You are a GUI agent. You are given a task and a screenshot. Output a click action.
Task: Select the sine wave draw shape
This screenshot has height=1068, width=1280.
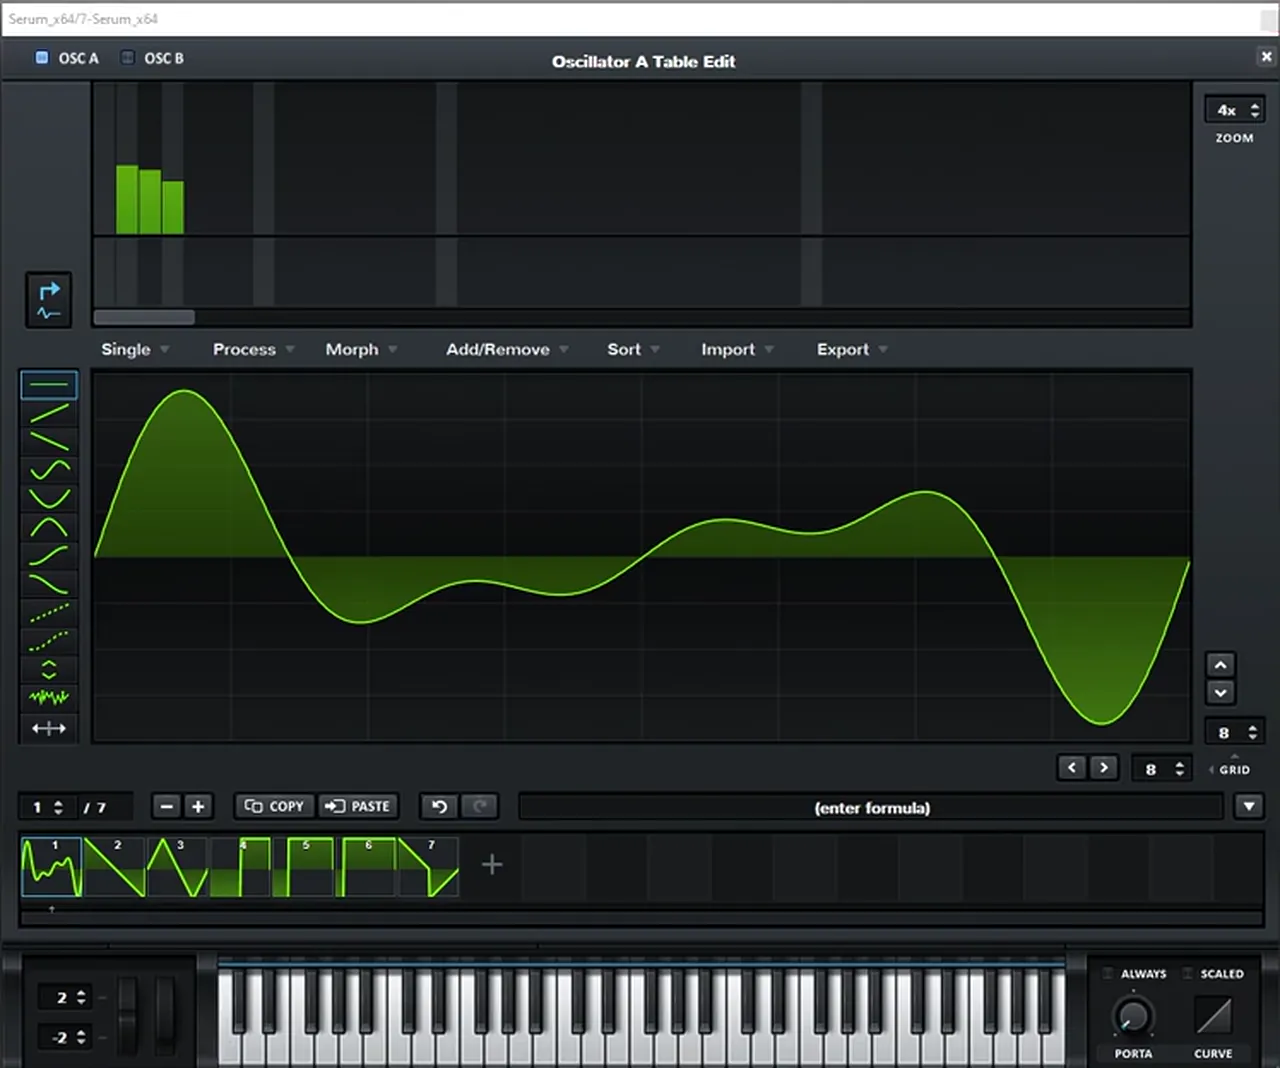(x=49, y=469)
